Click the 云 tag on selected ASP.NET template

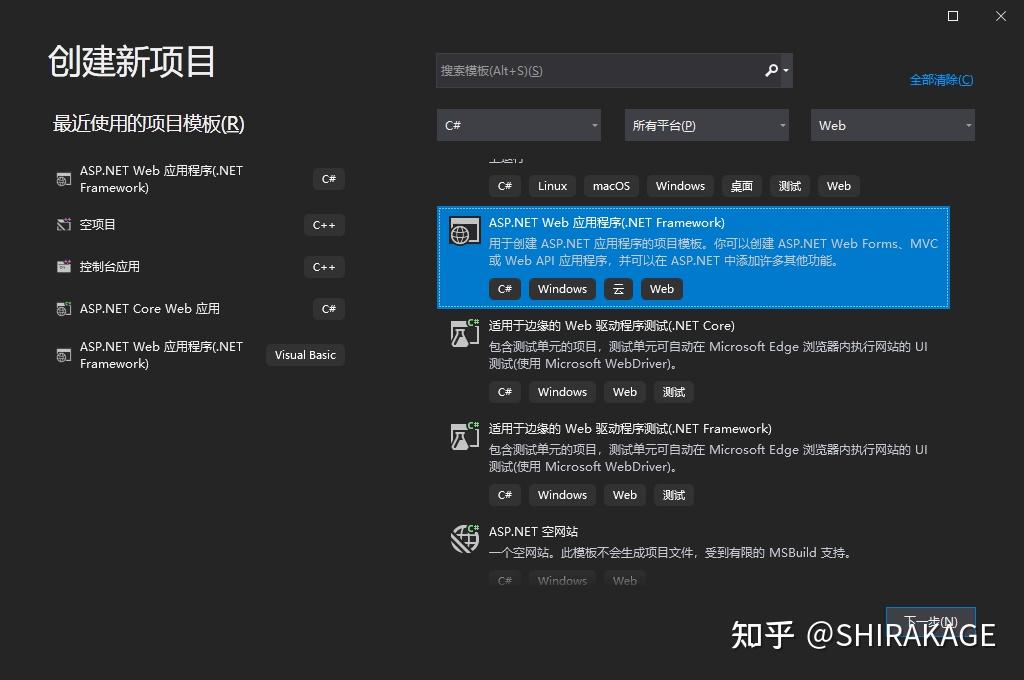pos(618,289)
